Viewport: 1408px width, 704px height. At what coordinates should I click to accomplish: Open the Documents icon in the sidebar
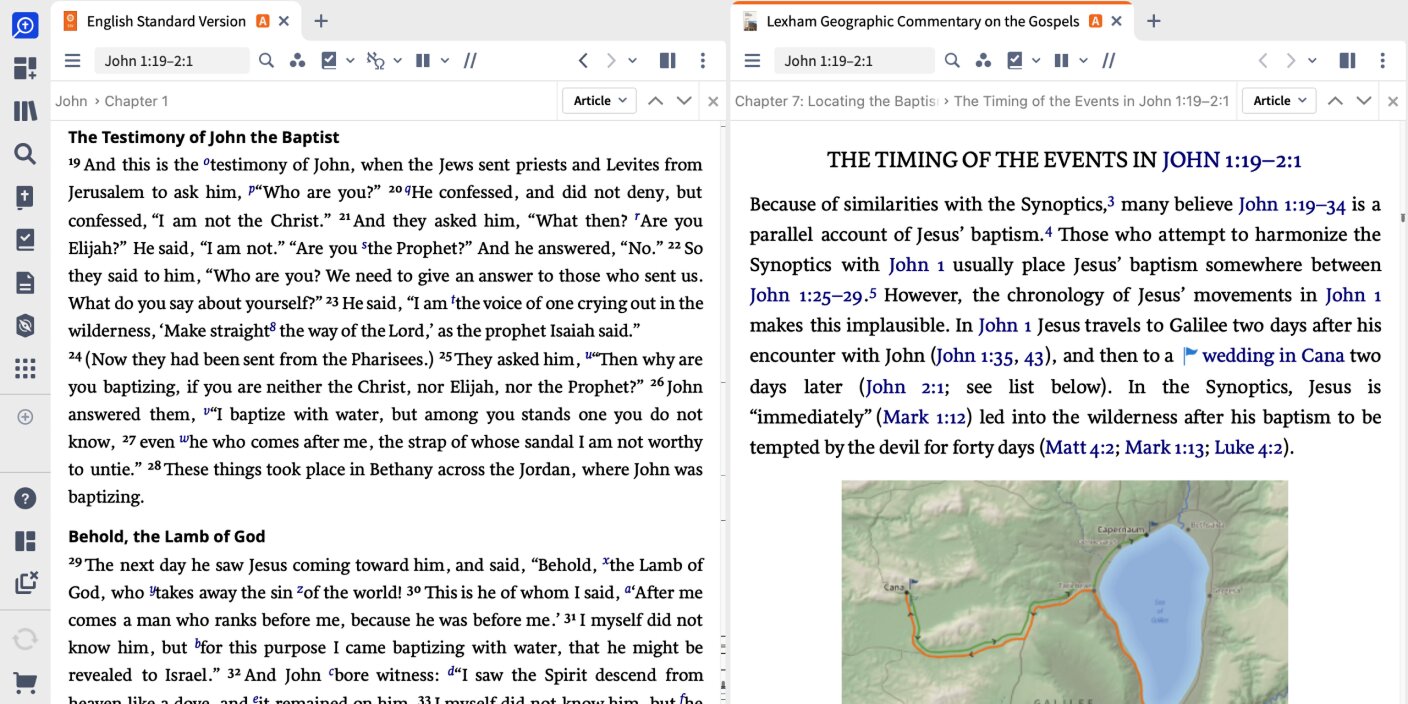pyautogui.click(x=25, y=283)
